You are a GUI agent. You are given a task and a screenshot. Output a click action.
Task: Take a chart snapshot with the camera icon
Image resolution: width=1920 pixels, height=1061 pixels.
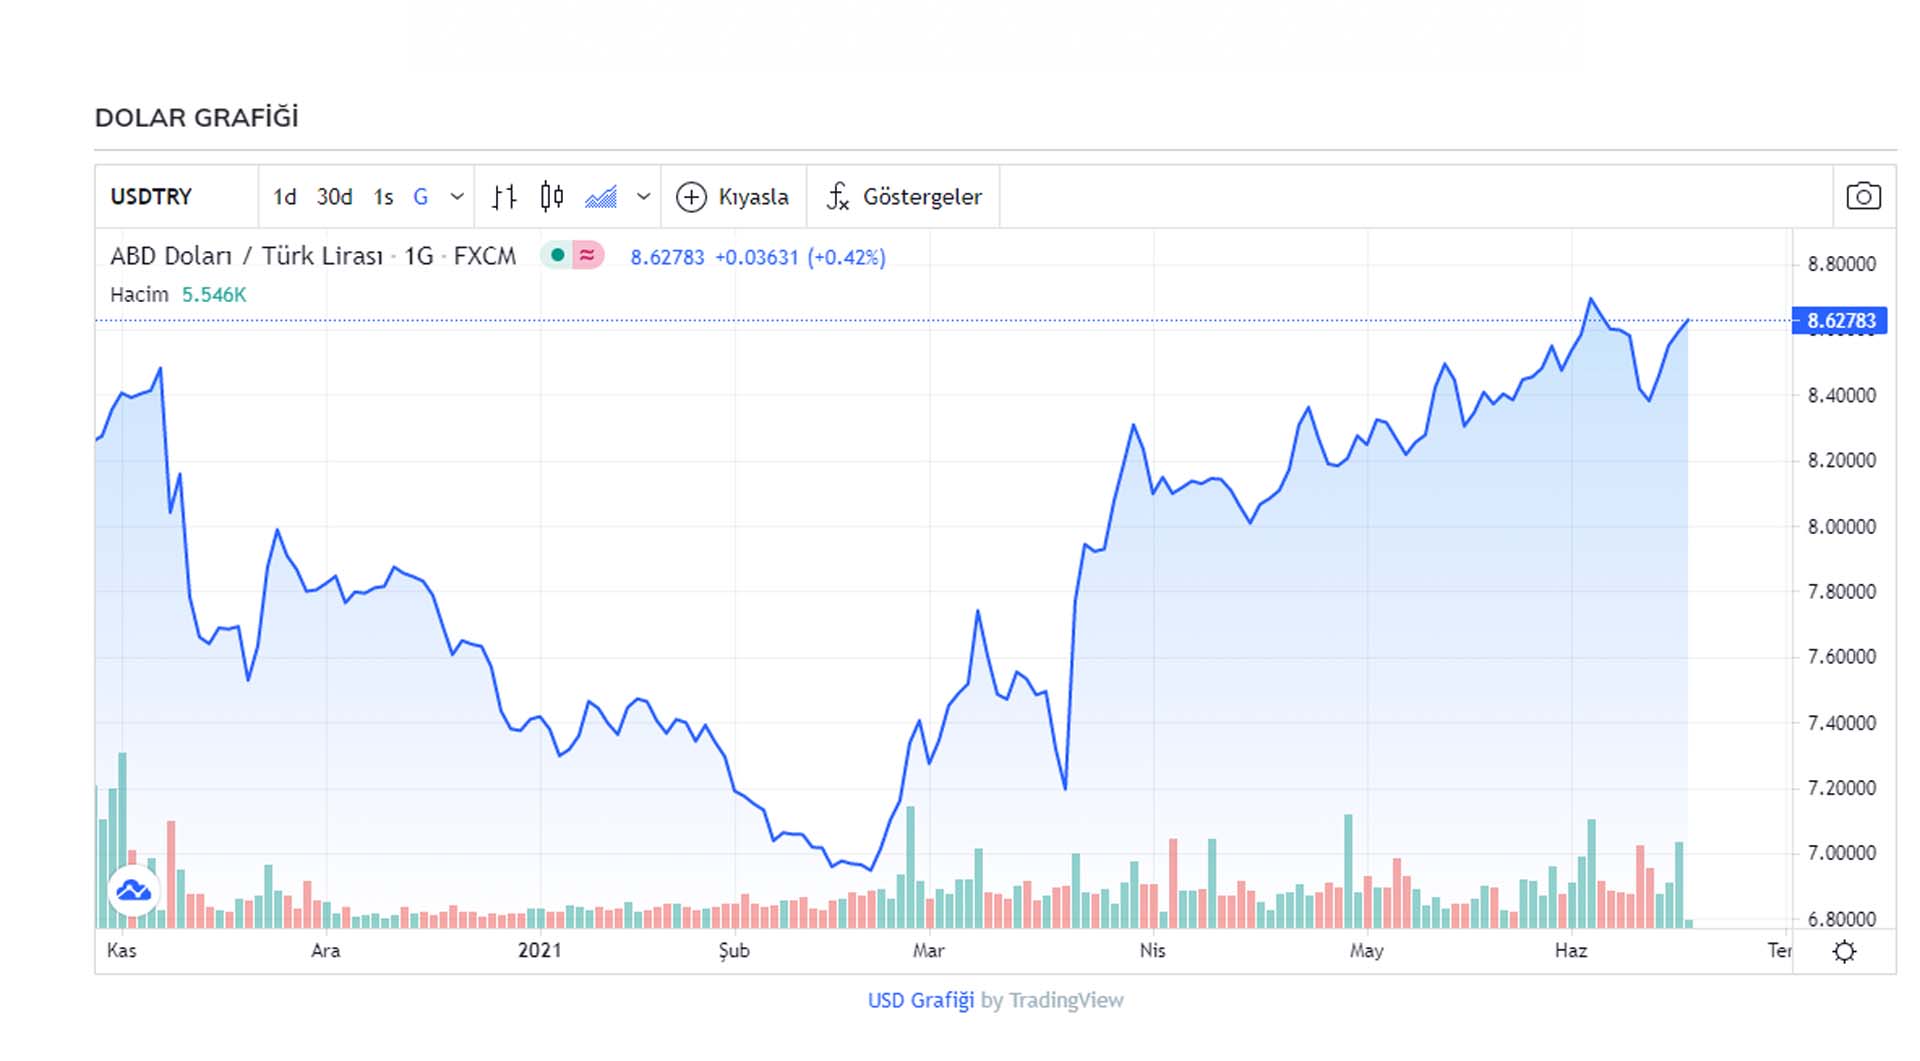[1862, 197]
